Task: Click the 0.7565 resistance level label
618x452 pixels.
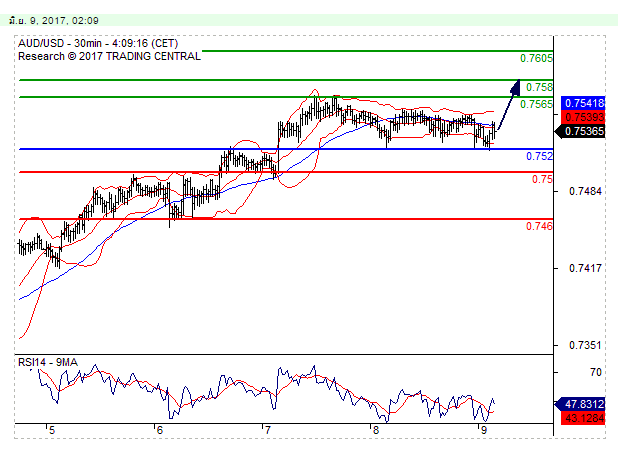Action: [536, 104]
